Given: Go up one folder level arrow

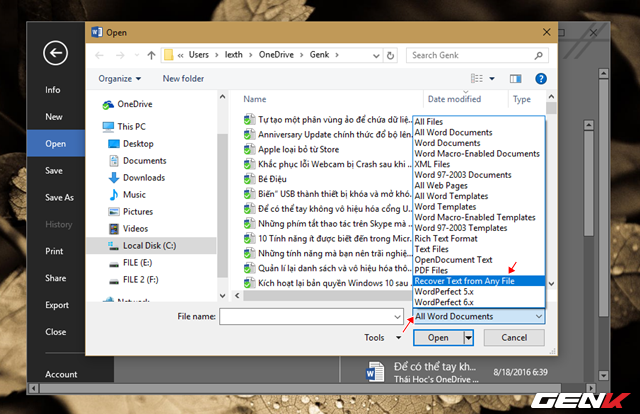Looking at the screenshot, I should click(151, 55).
